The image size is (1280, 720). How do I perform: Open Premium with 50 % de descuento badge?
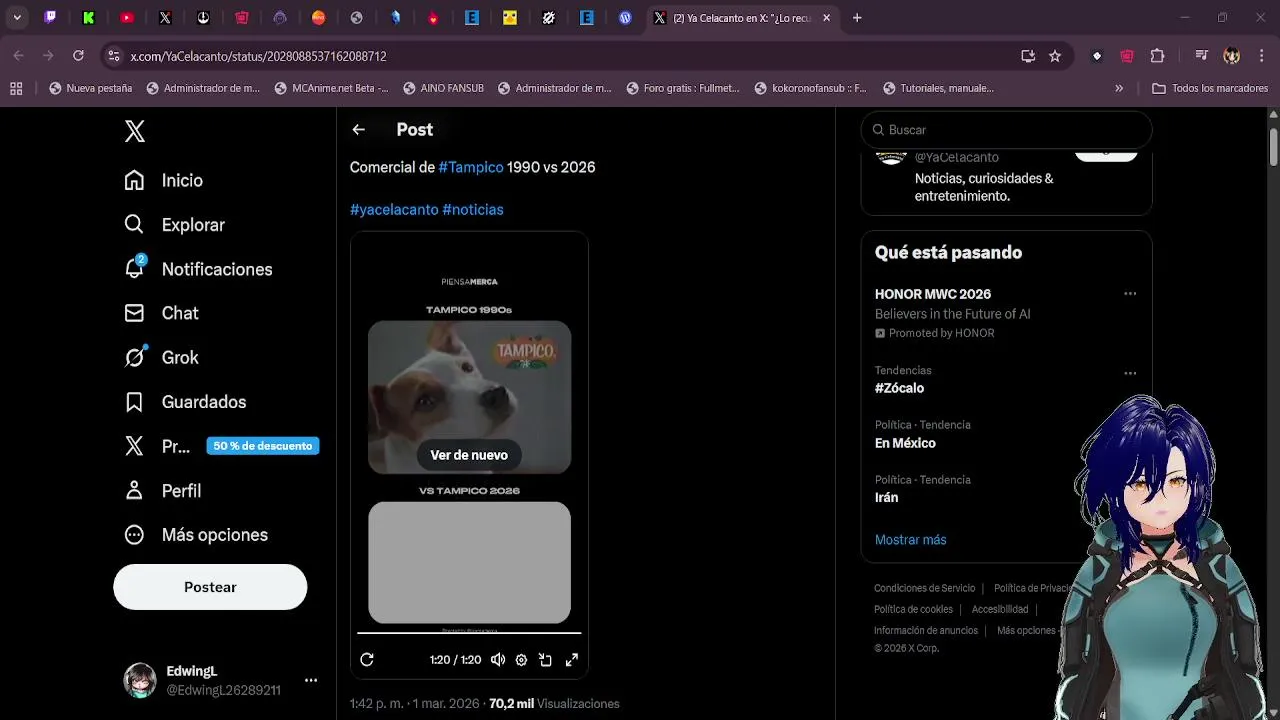pos(221,446)
